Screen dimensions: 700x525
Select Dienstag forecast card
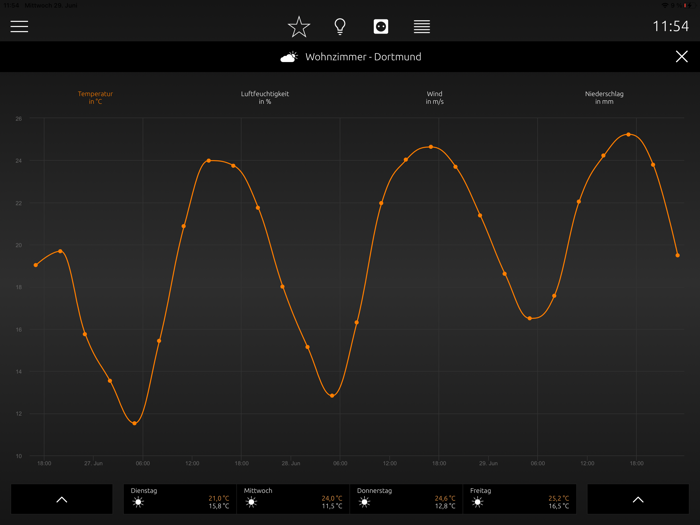pyautogui.click(x=180, y=499)
